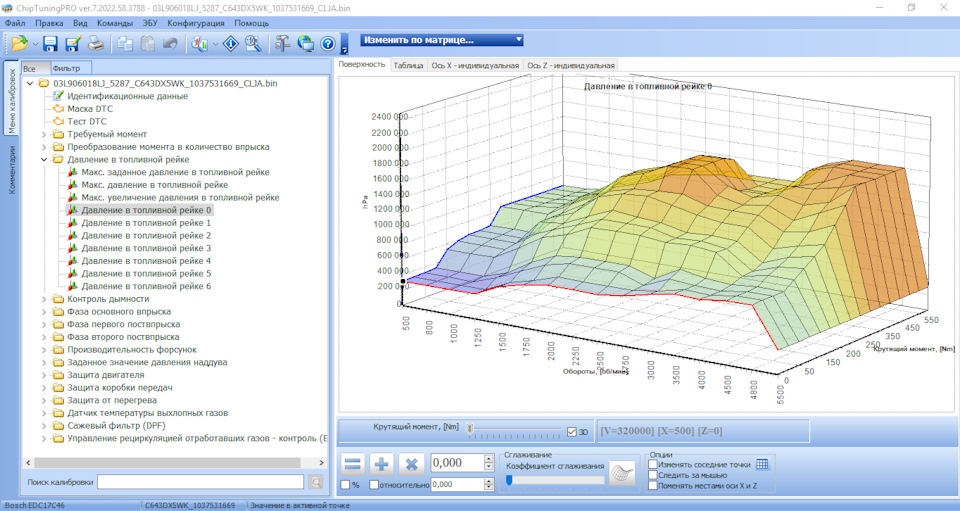Viewport: 960px width, 511px height.
Task: Expand the Контроль дымности folder
Action: point(44,299)
